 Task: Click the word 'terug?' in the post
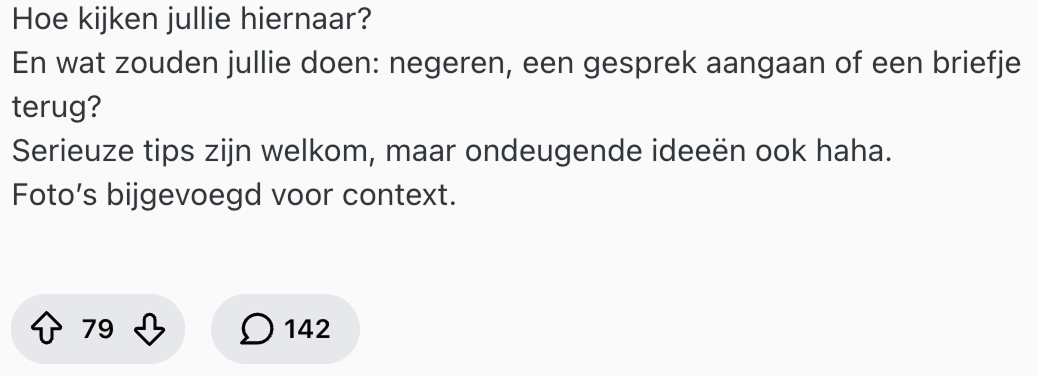coord(56,107)
